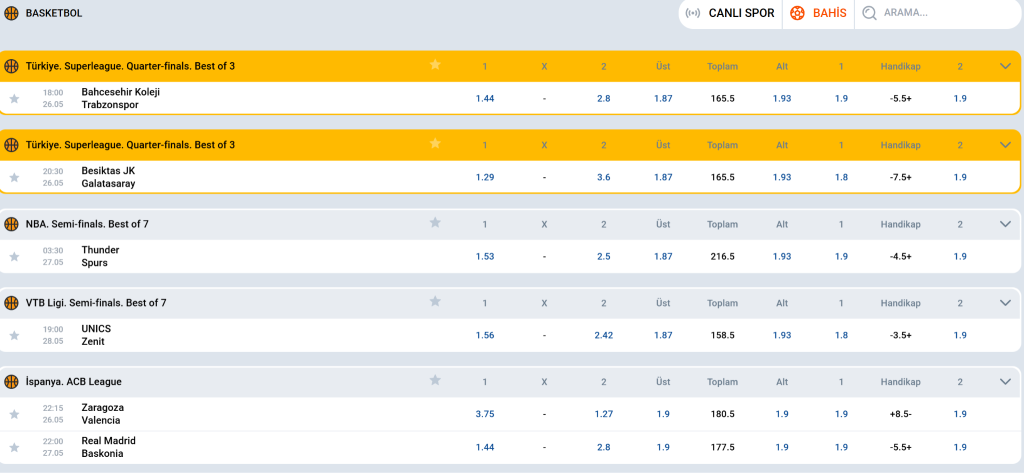
Task: Bet 3.75 on Zaragoza win
Action: pyautogui.click(x=485, y=414)
